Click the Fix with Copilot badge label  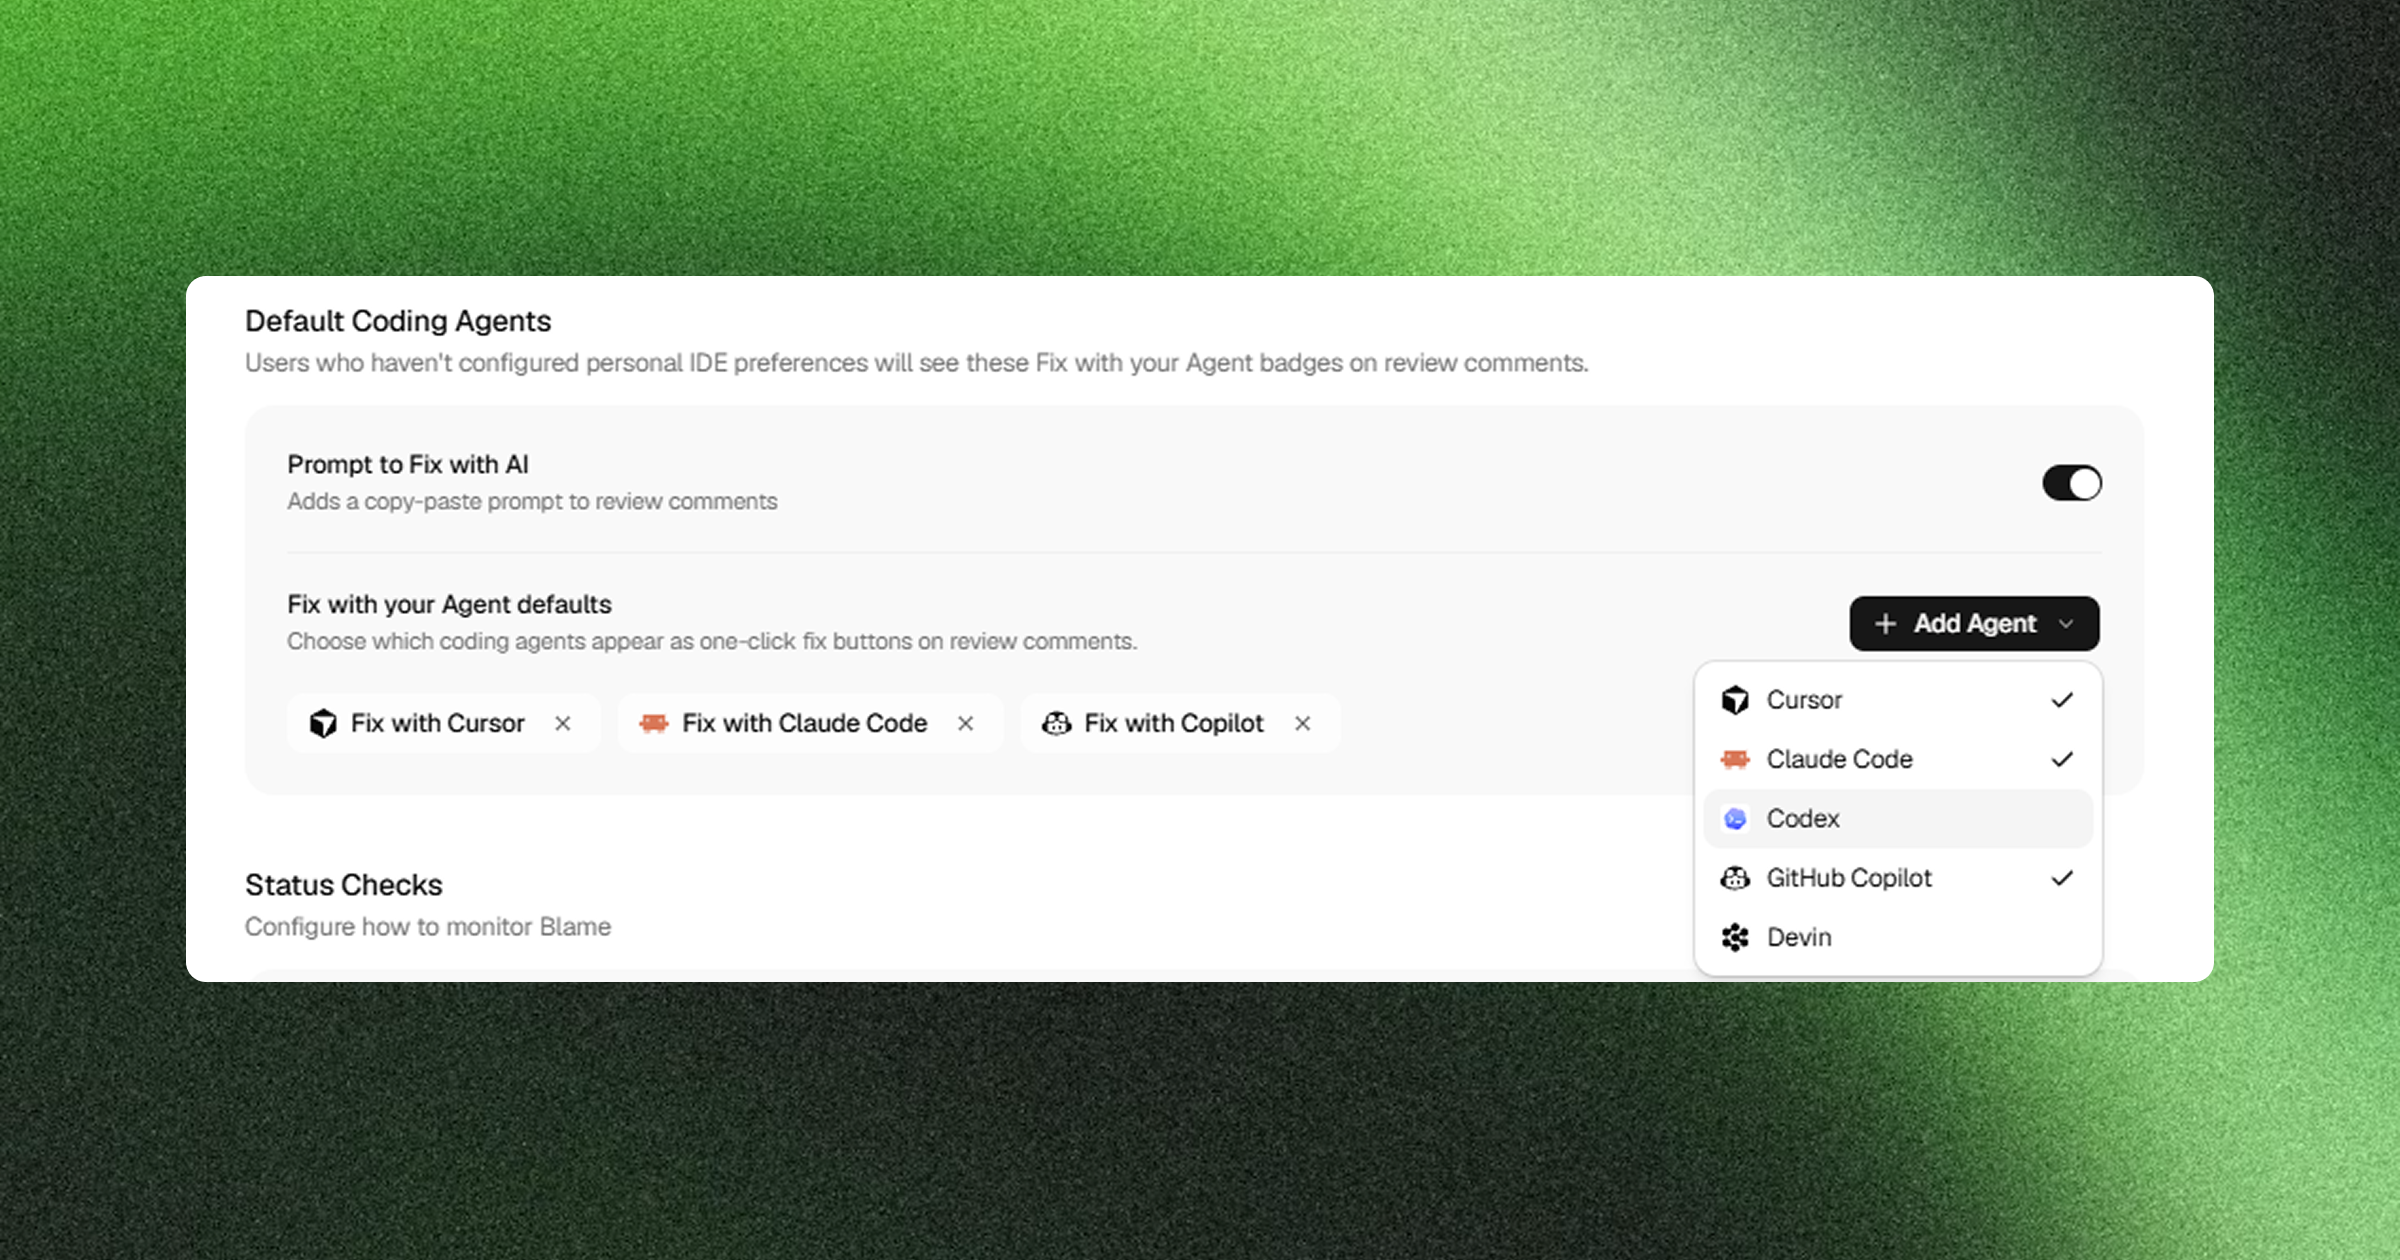1174,723
